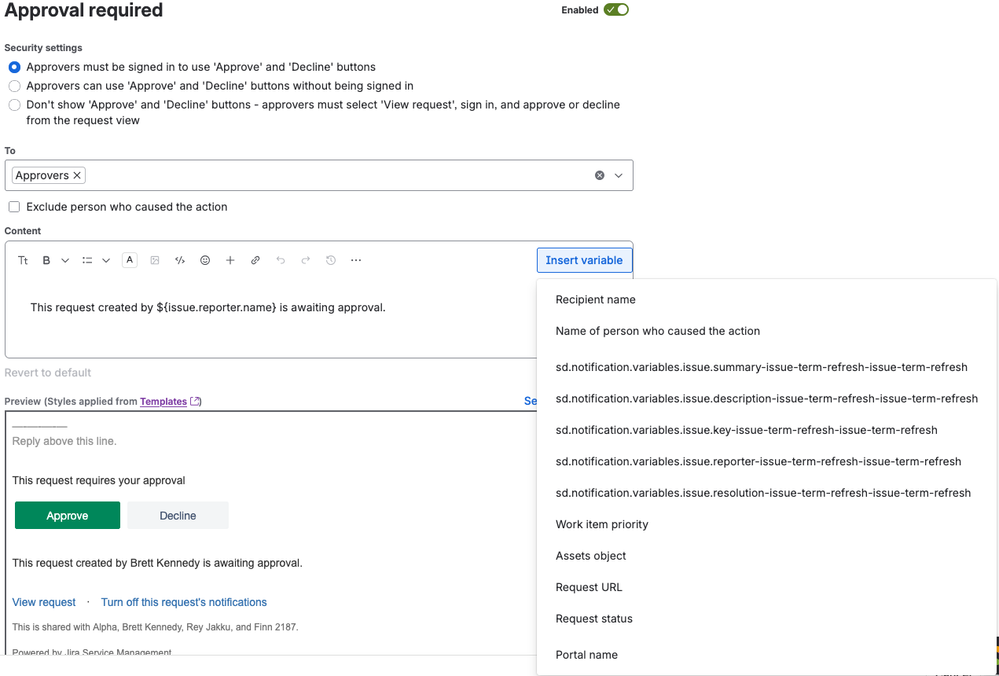Select the bold formatting icon
The width and height of the screenshot is (999, 676).
tap(46, 260)
